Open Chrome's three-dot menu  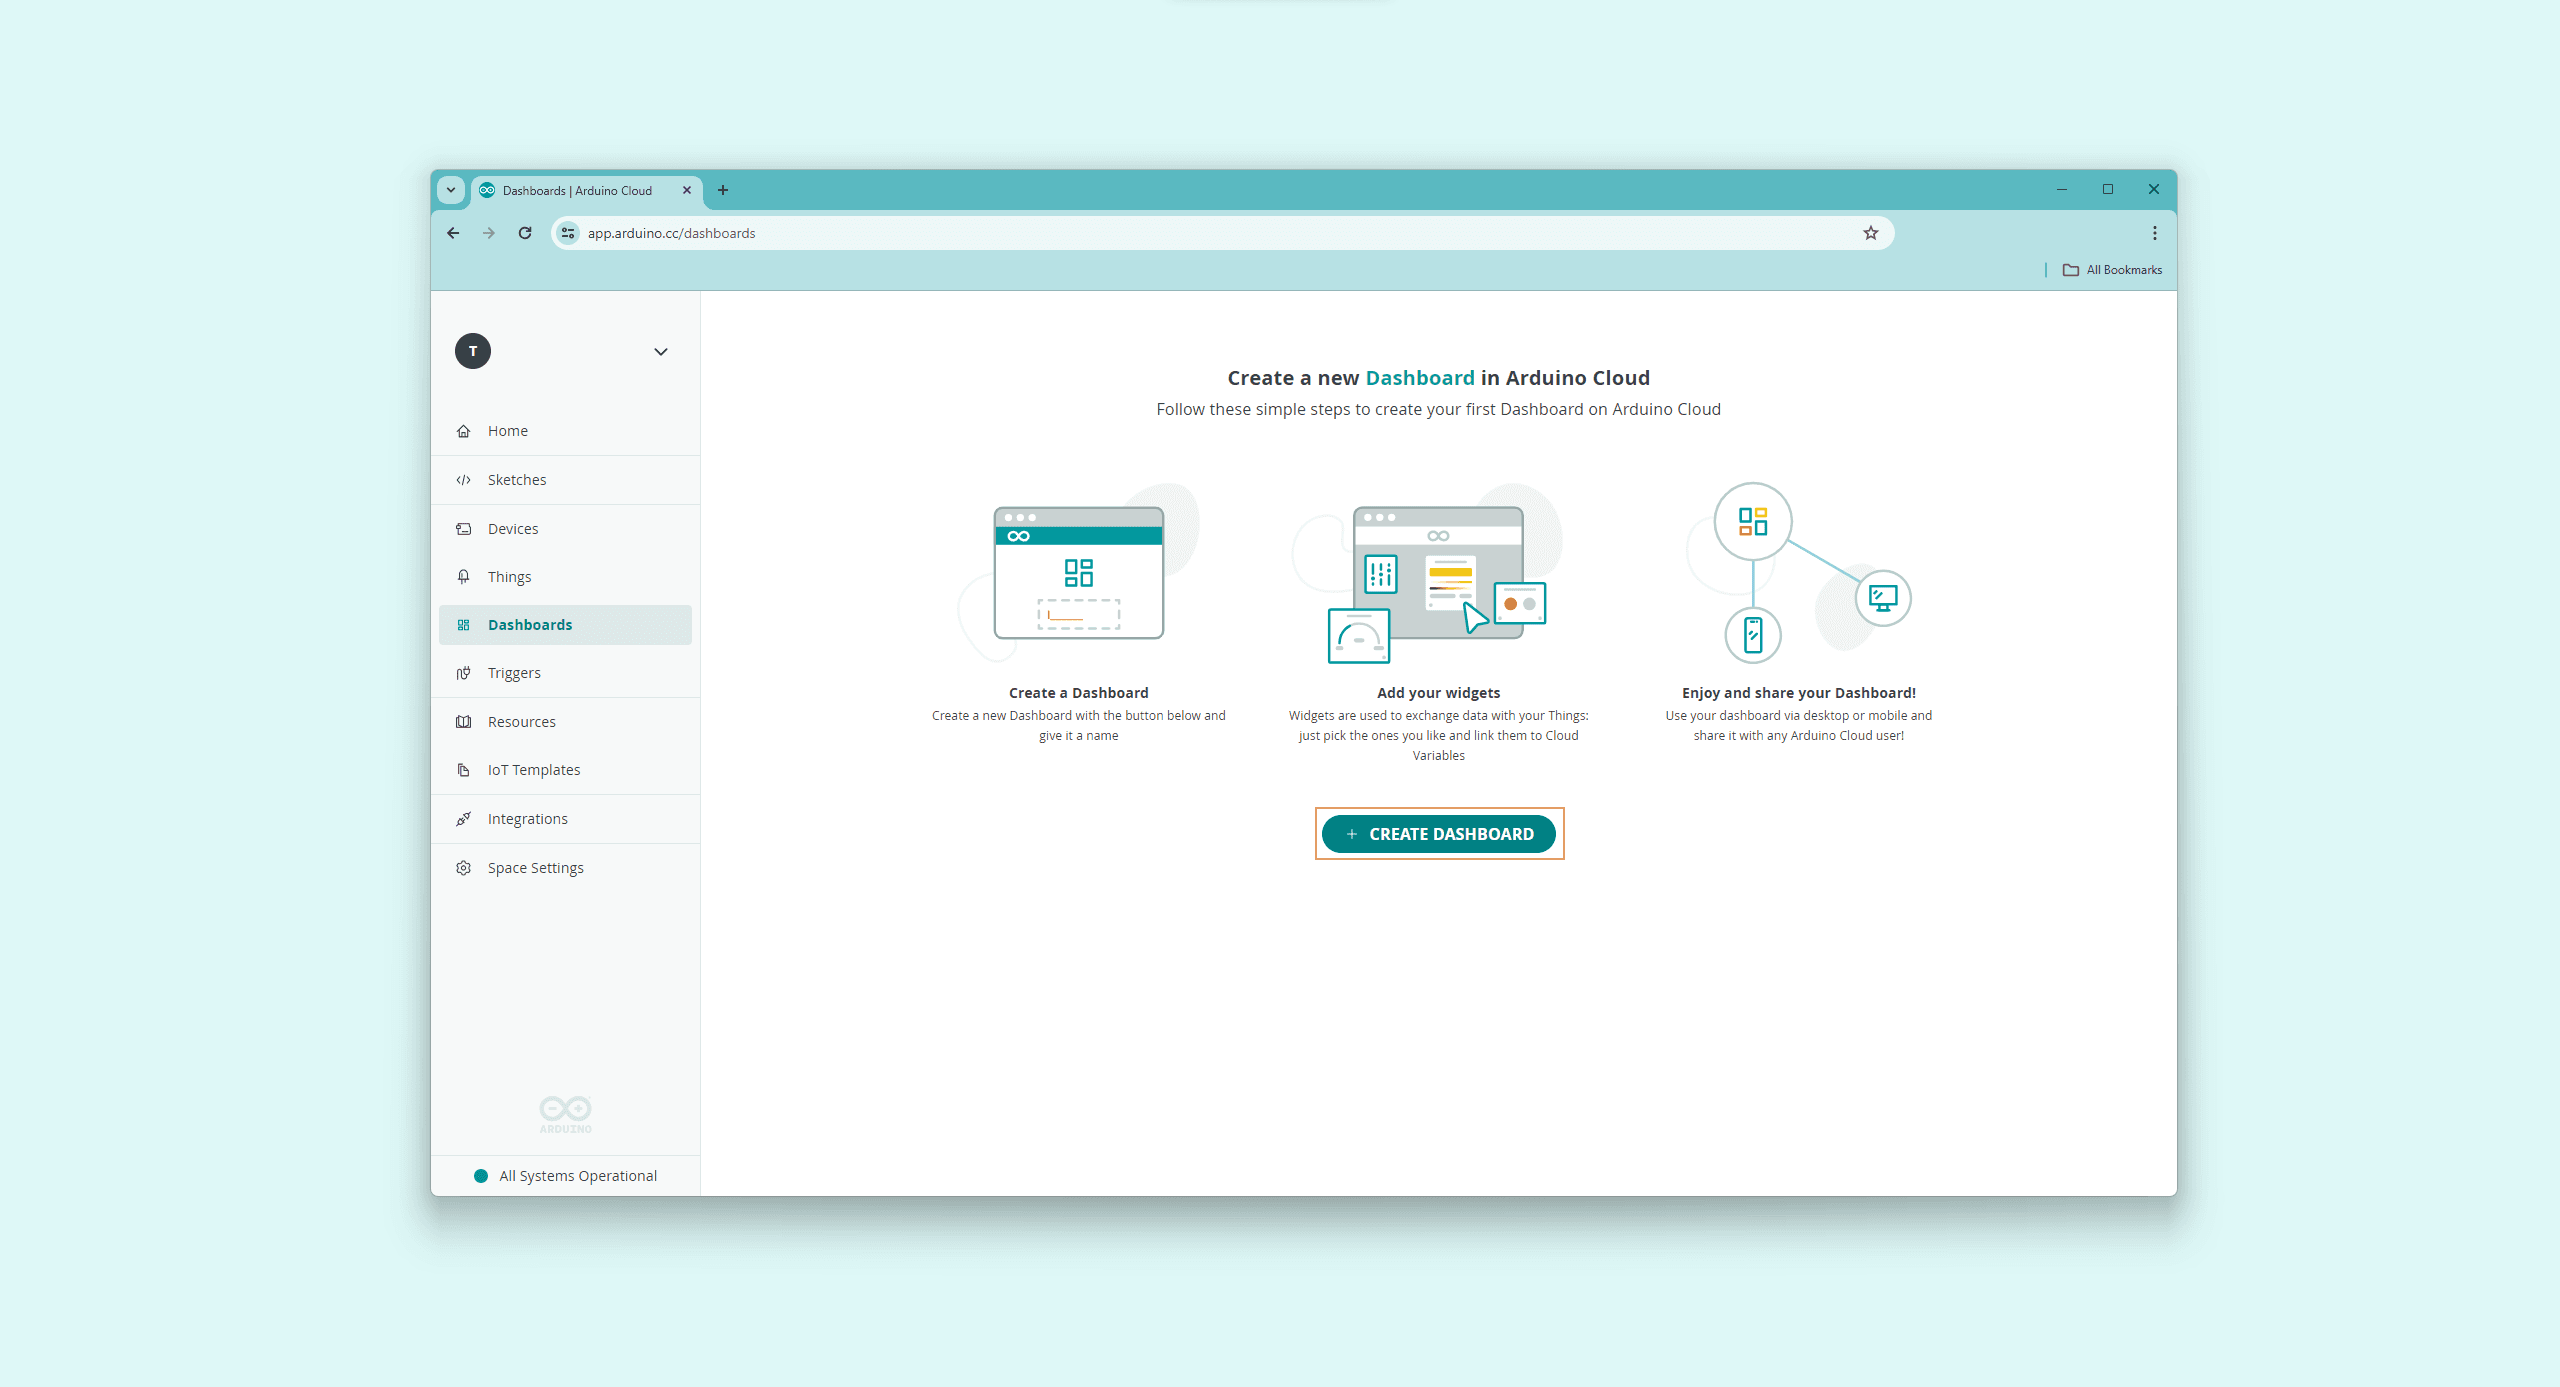point(2154,233)
